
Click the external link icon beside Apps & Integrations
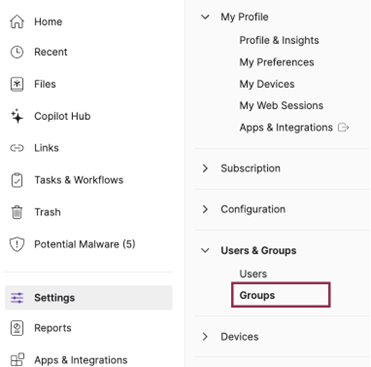(x=343, y=127)
